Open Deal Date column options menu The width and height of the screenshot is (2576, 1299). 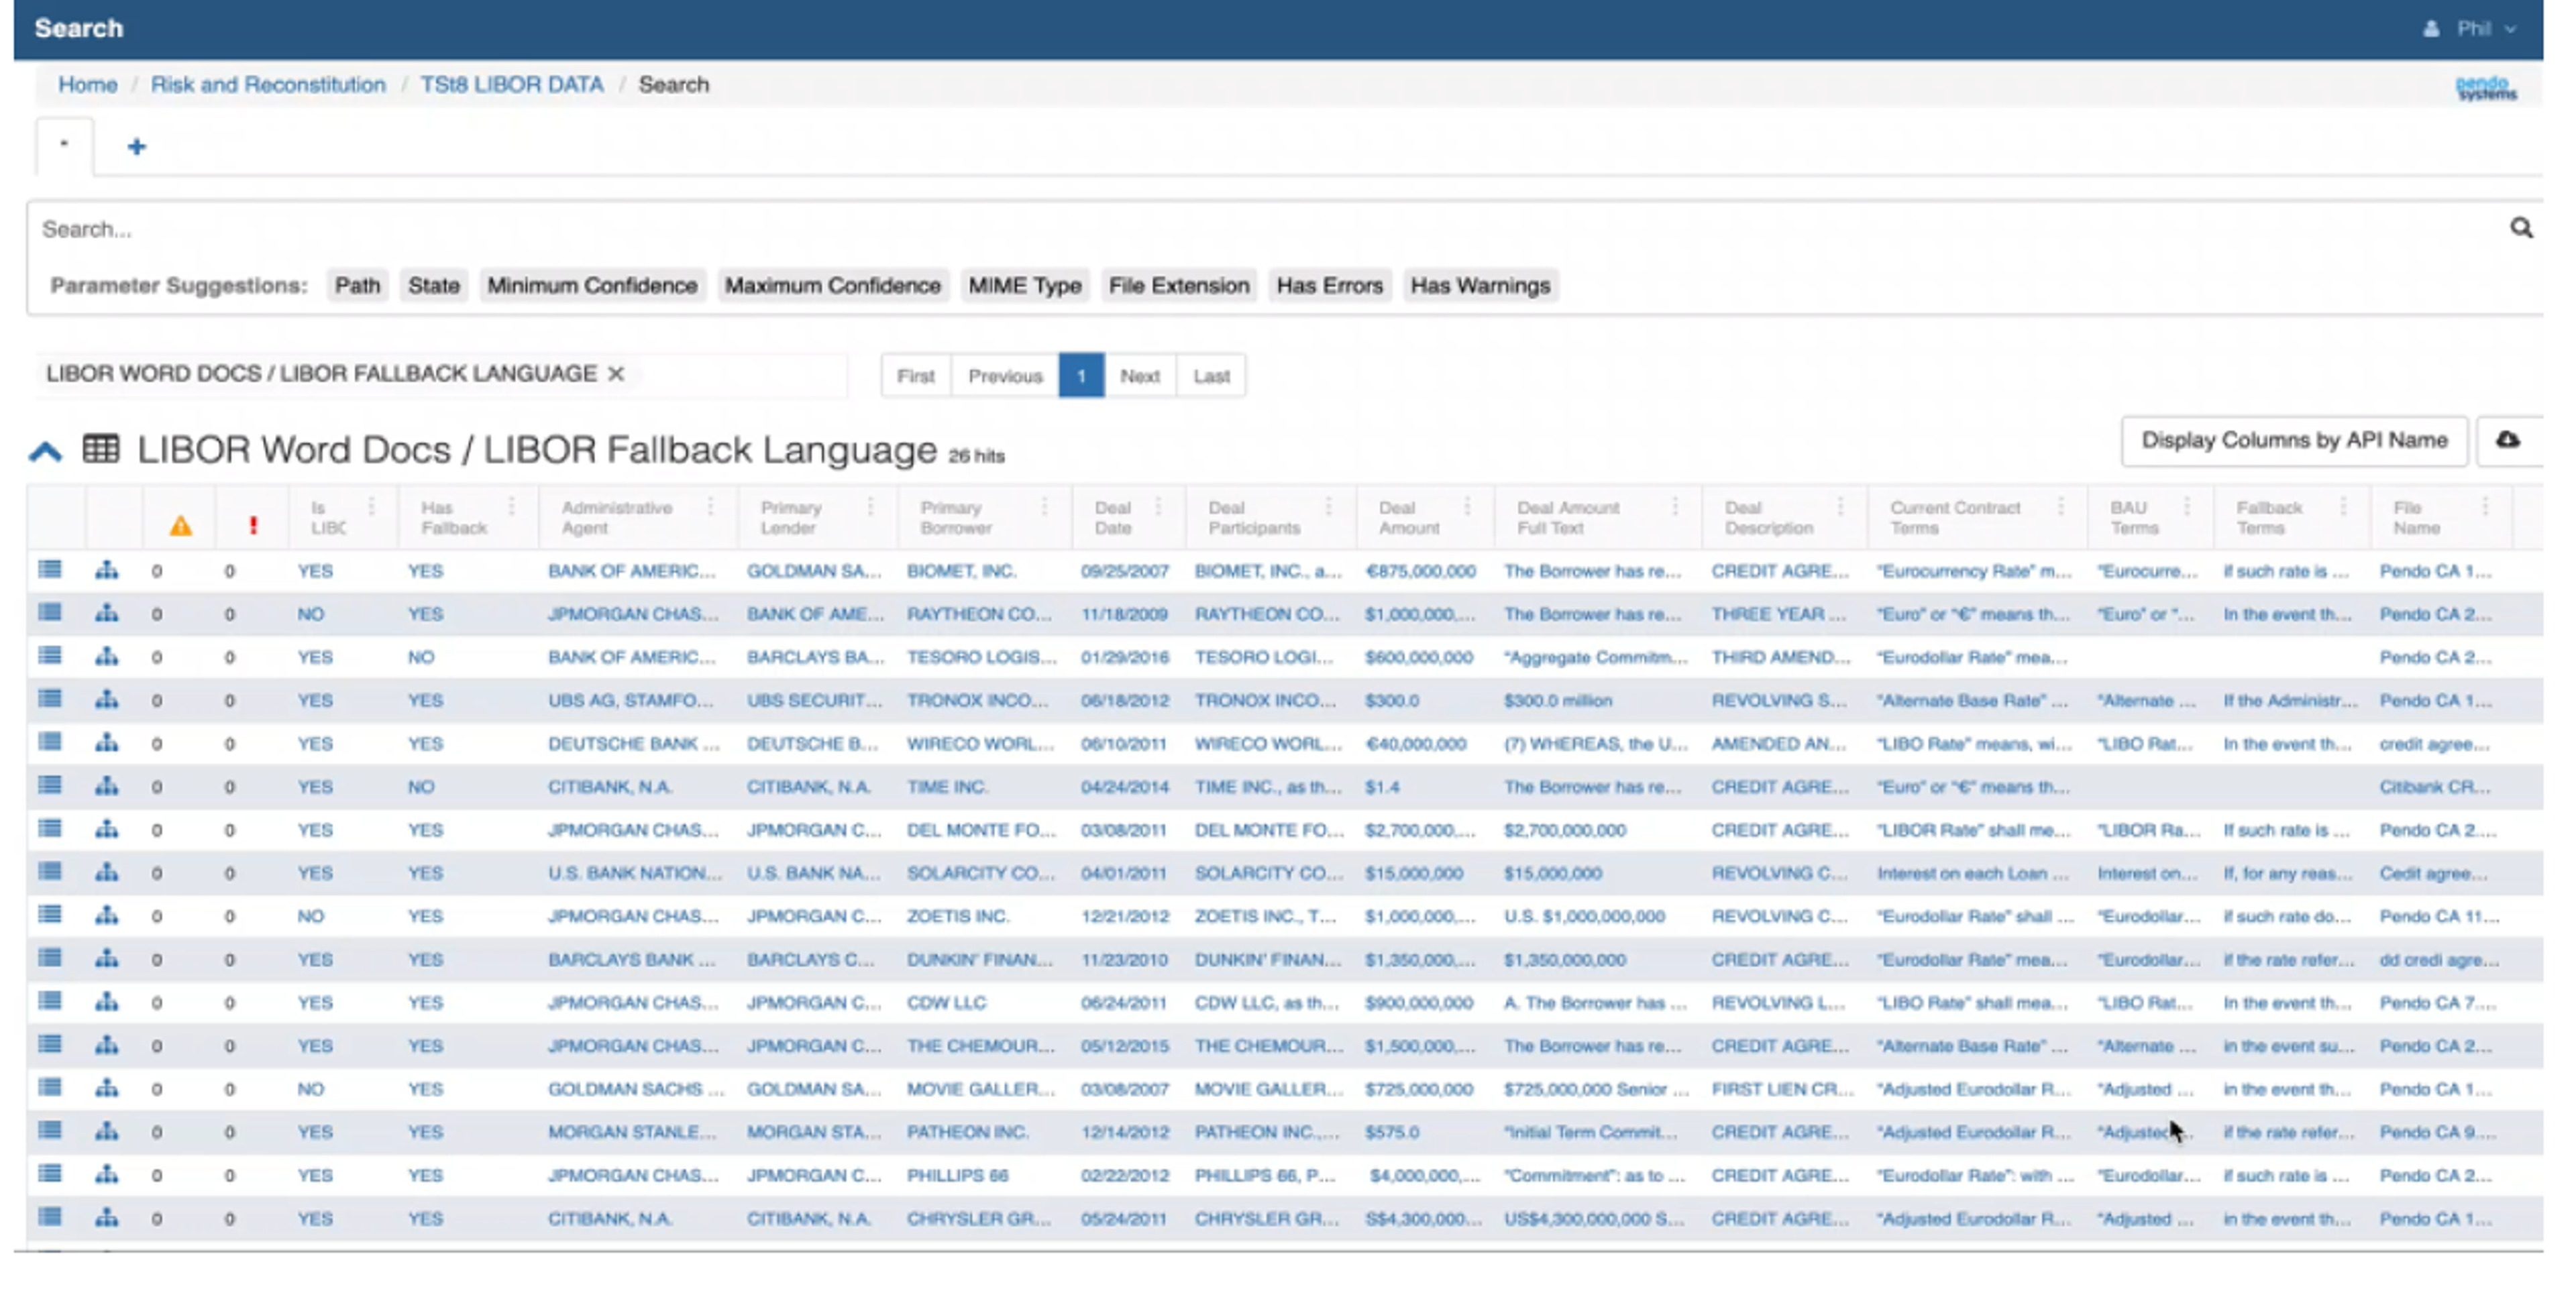(x=1158, y=507)
